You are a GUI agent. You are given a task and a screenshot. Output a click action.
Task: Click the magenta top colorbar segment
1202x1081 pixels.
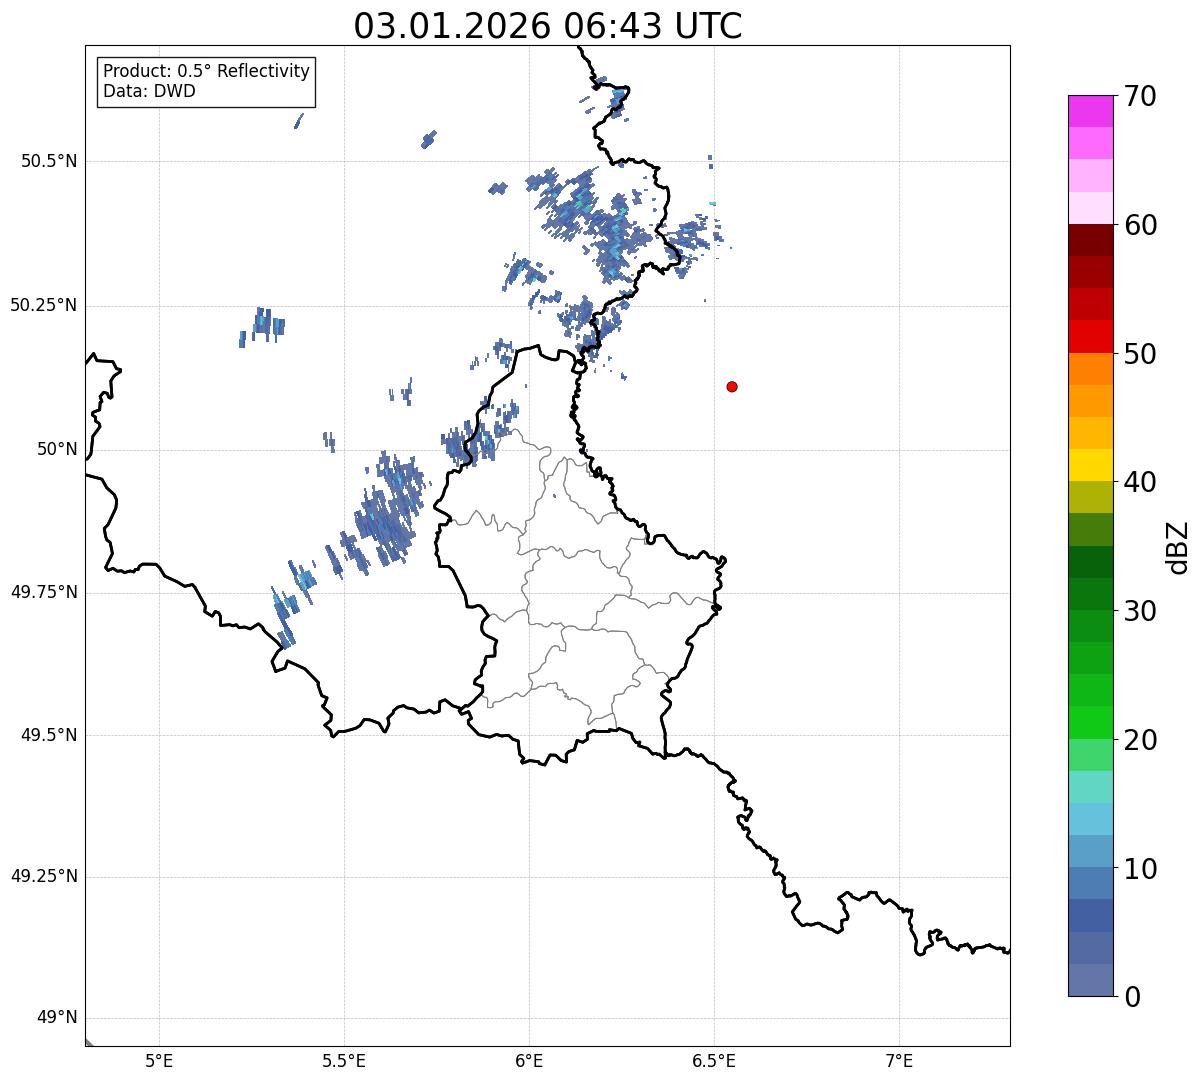click(1090, 111)
